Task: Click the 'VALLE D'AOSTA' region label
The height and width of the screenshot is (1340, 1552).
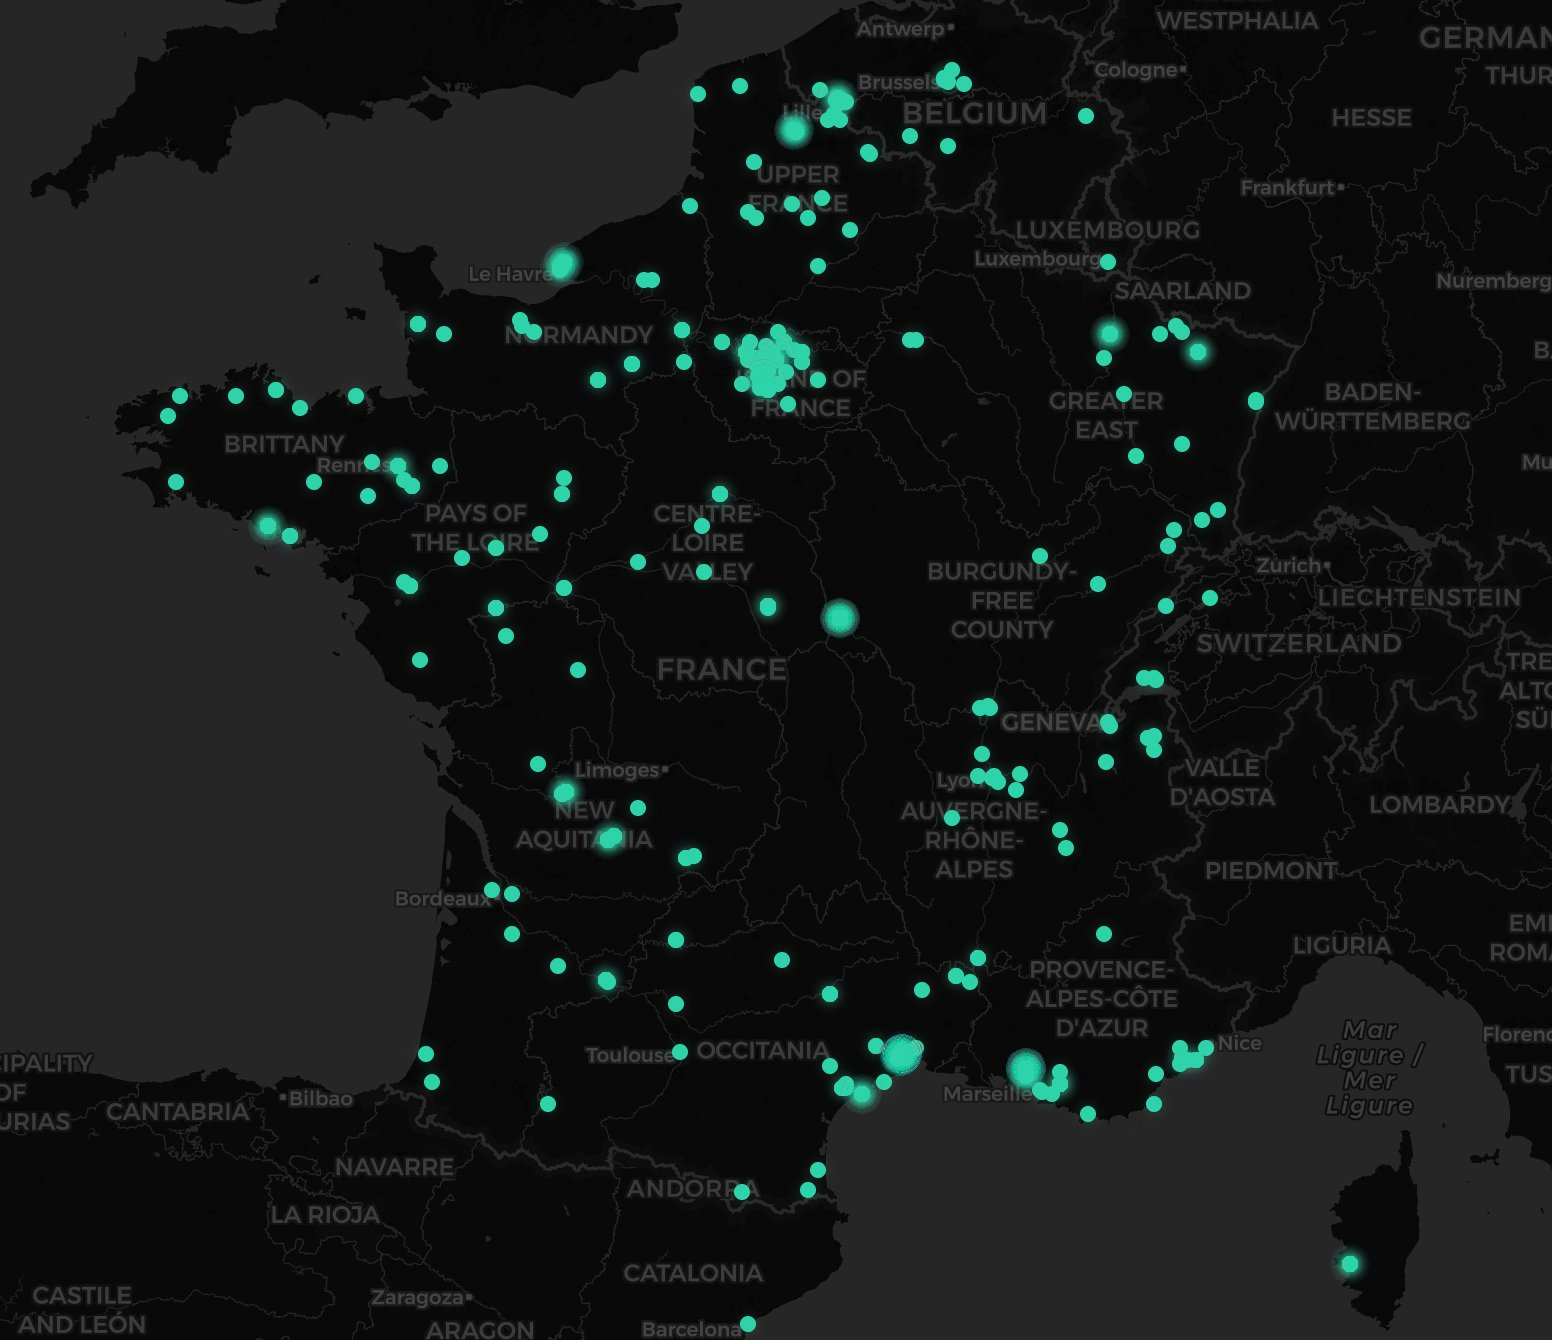Action: [1222, 782]
